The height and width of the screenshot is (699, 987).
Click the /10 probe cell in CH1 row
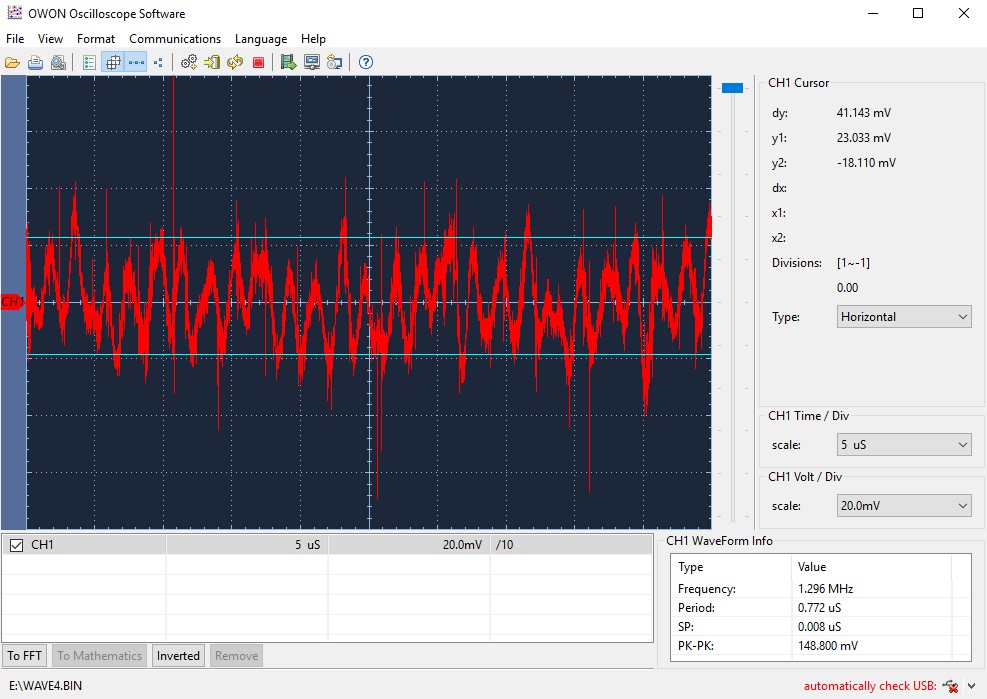click(x=571, y=545)
